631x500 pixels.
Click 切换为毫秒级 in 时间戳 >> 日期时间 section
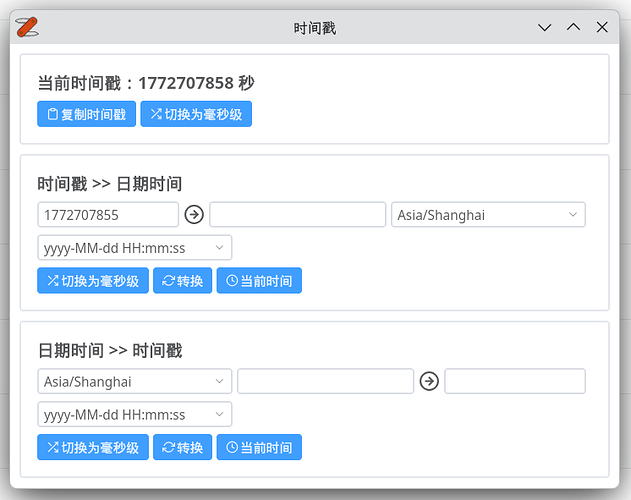[x=93, y=281]
